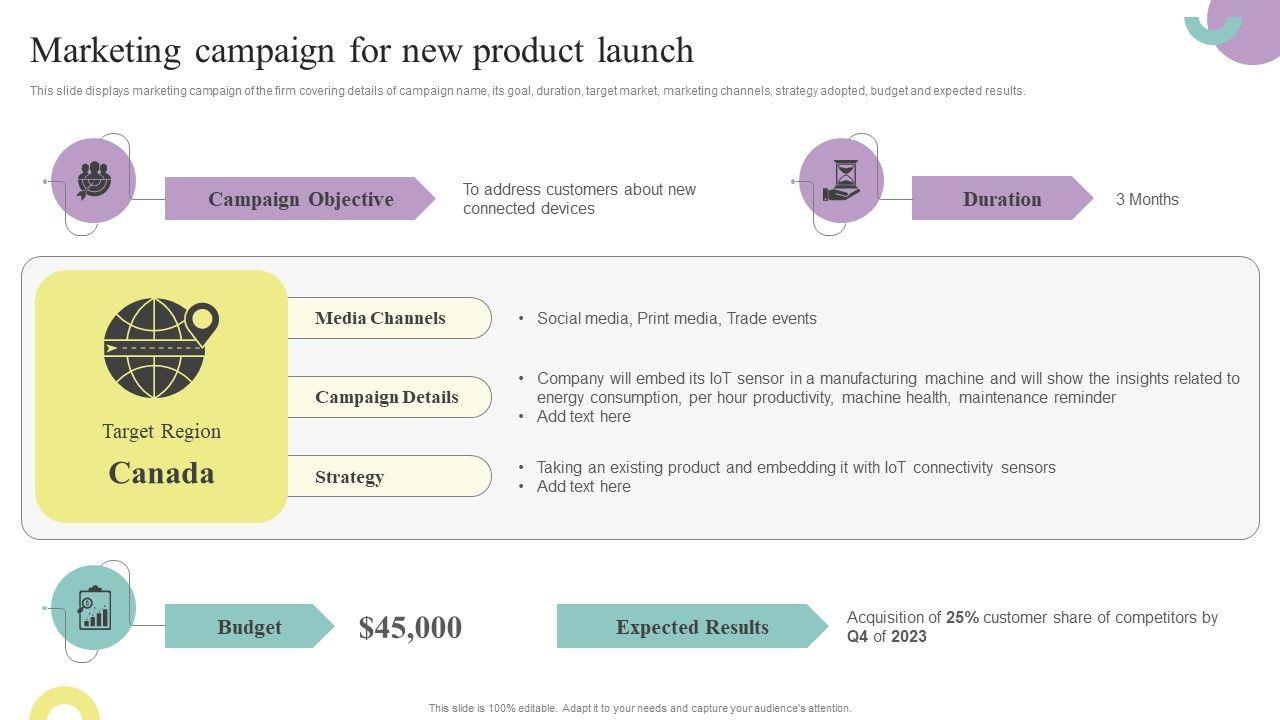
Task: Select the 3 Months duration text
Action: click(1147, 199)
